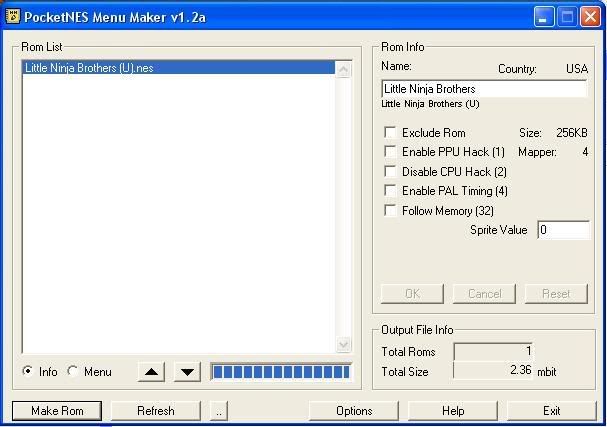Click the Mapper value 4

tap(585, 152)
